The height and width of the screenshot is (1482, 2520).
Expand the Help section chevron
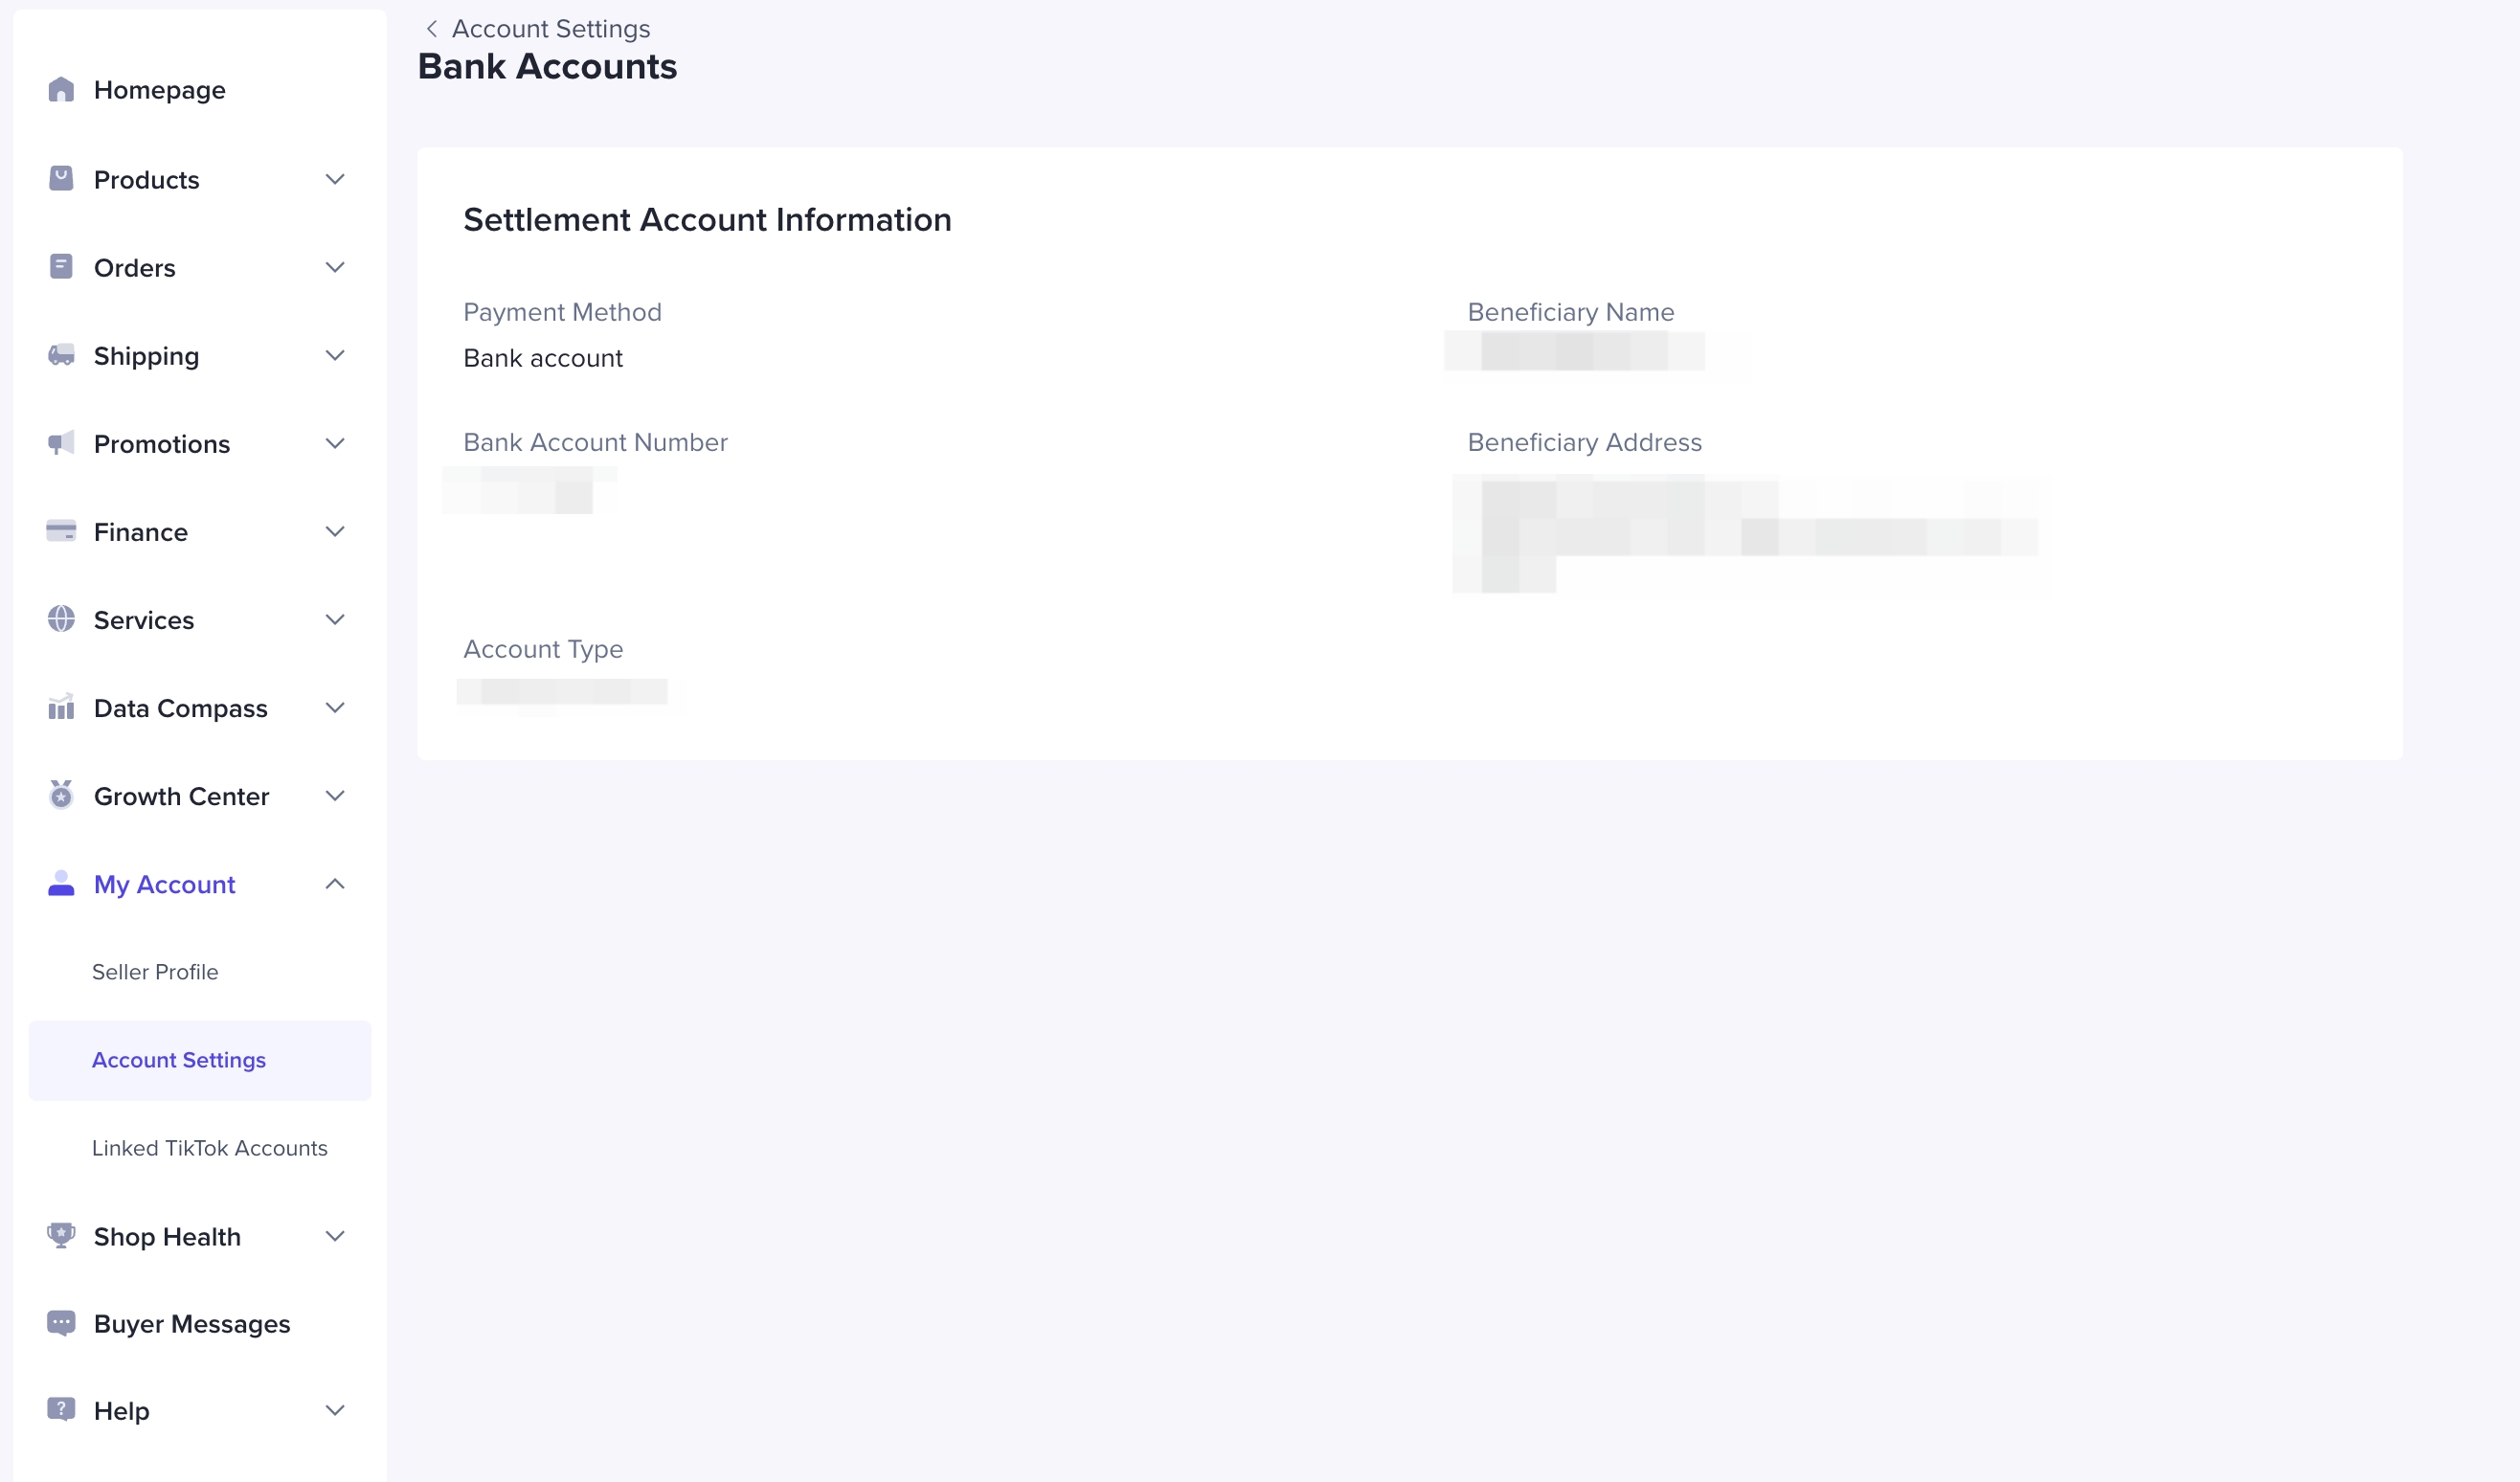[335, 1410]
